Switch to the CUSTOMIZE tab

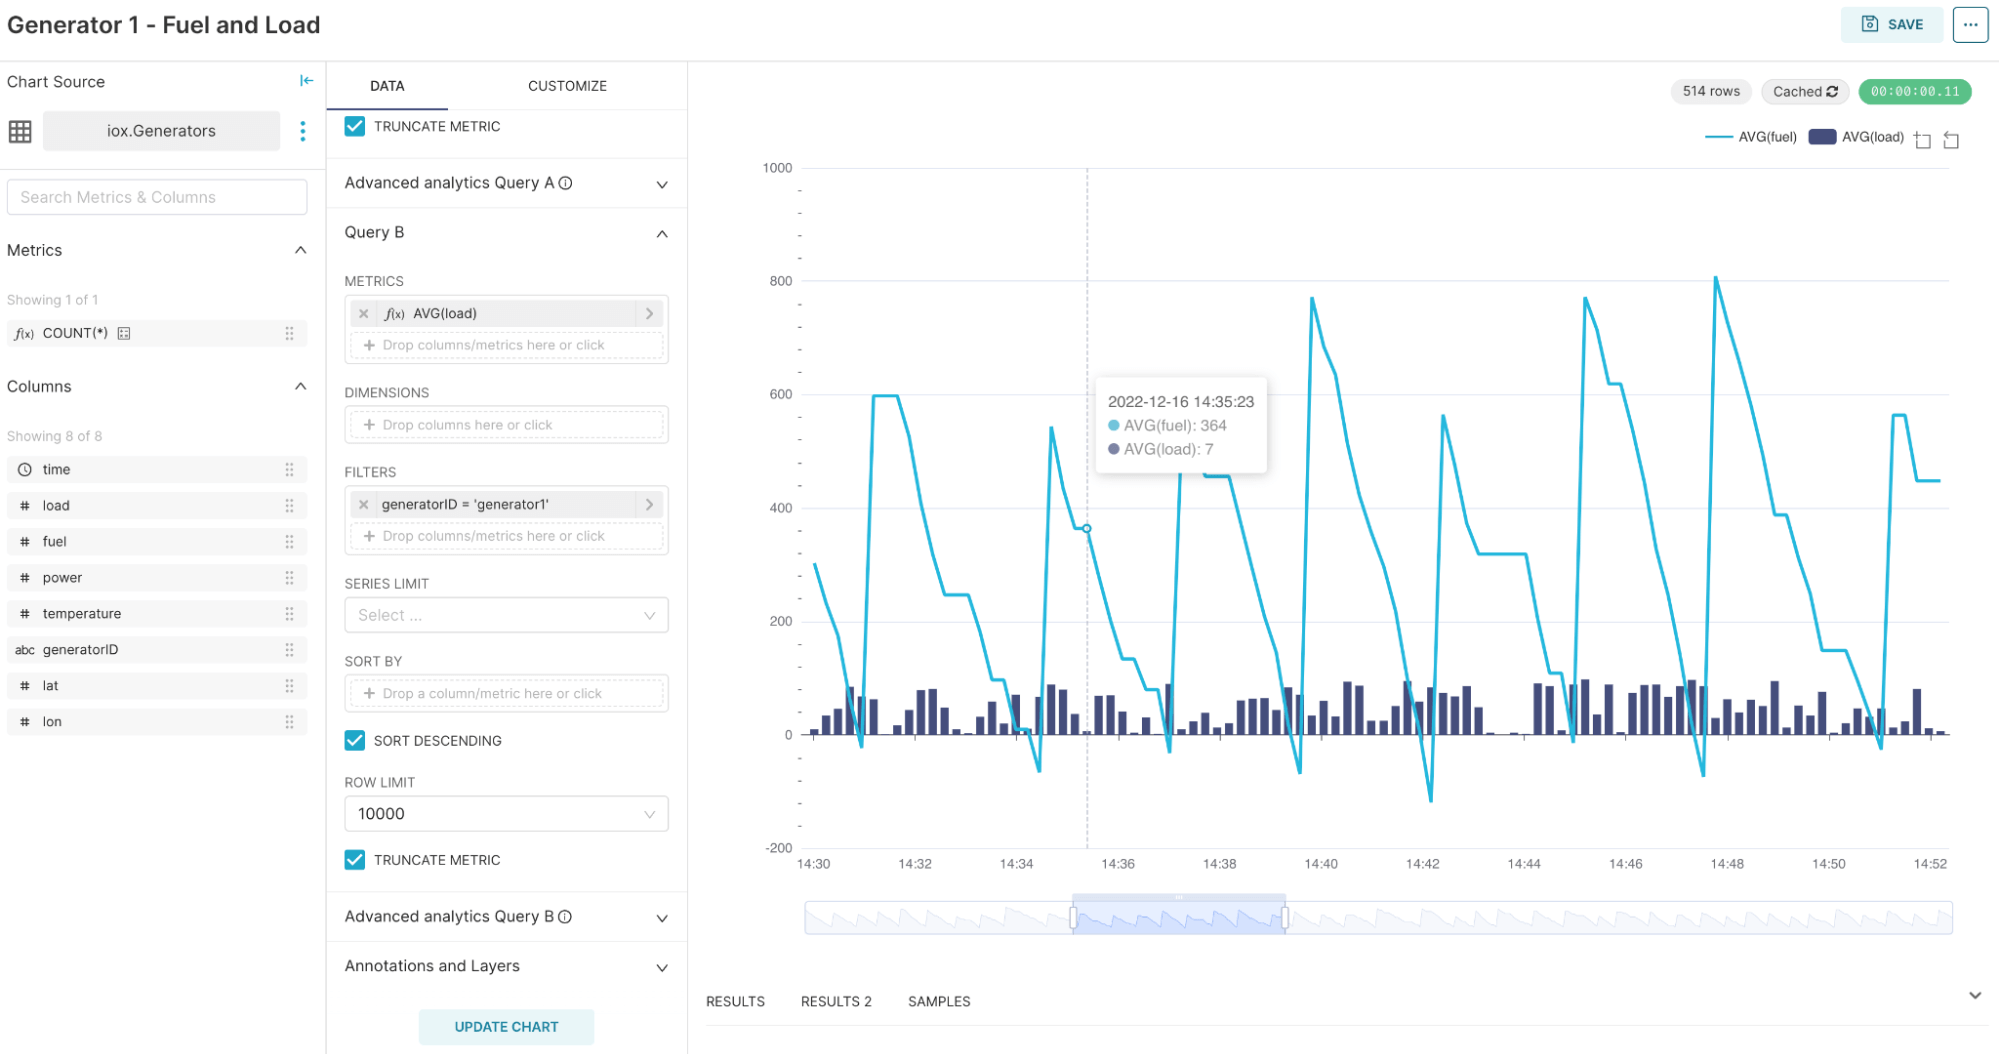(x=567, y=86)
